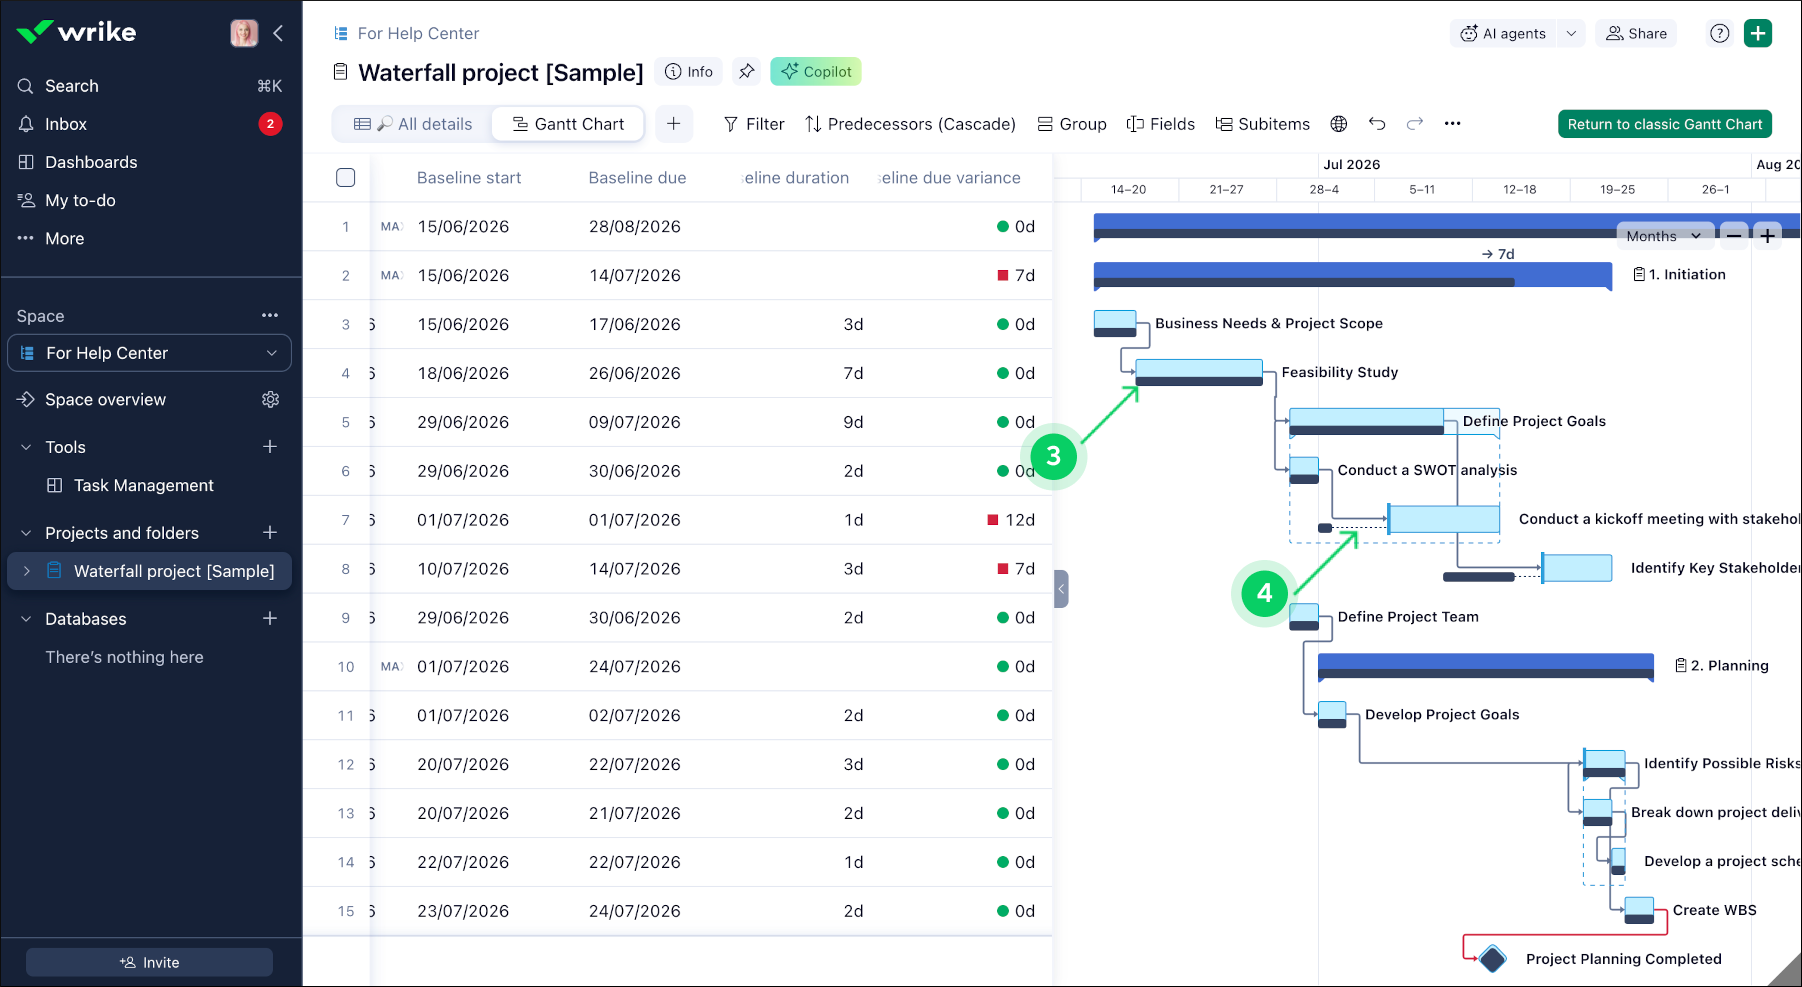Sort by Baseline due column

(x=637, y=178)
